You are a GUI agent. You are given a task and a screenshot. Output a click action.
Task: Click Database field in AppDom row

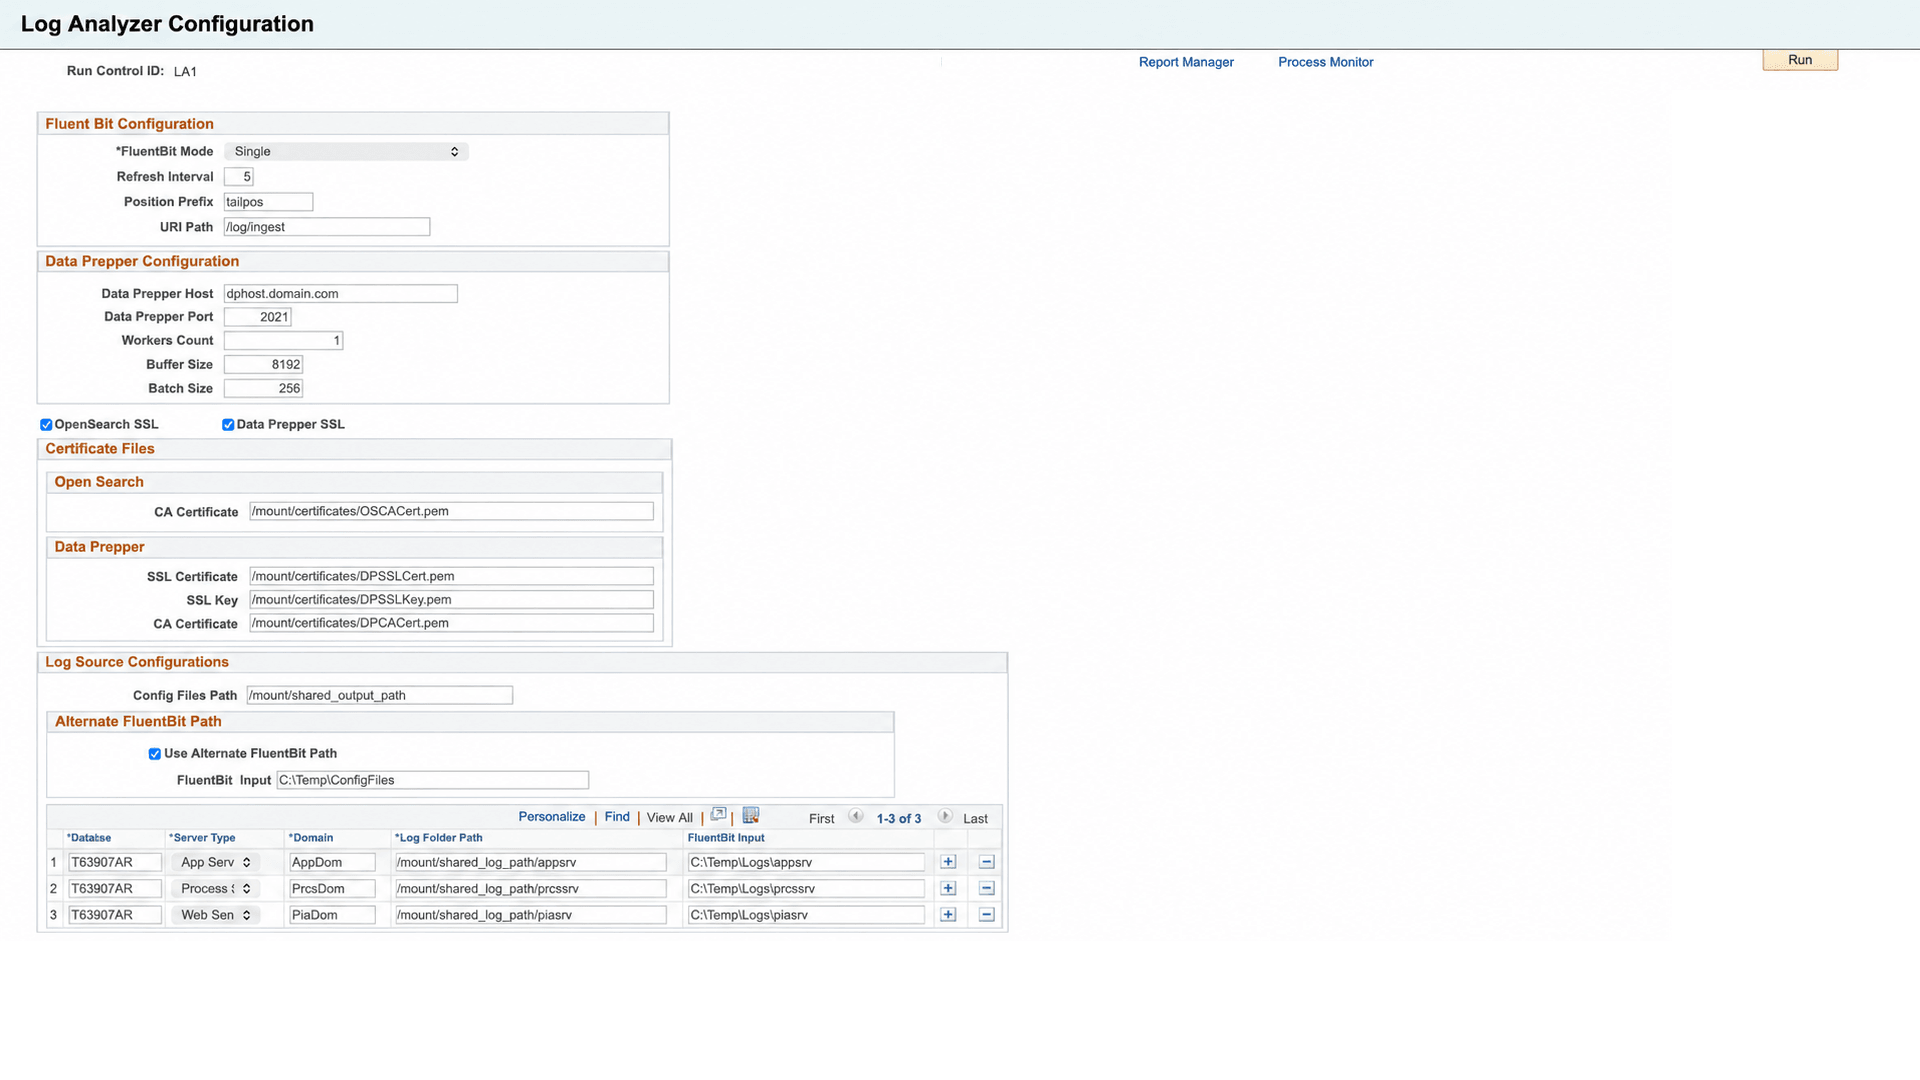(115, 862)
